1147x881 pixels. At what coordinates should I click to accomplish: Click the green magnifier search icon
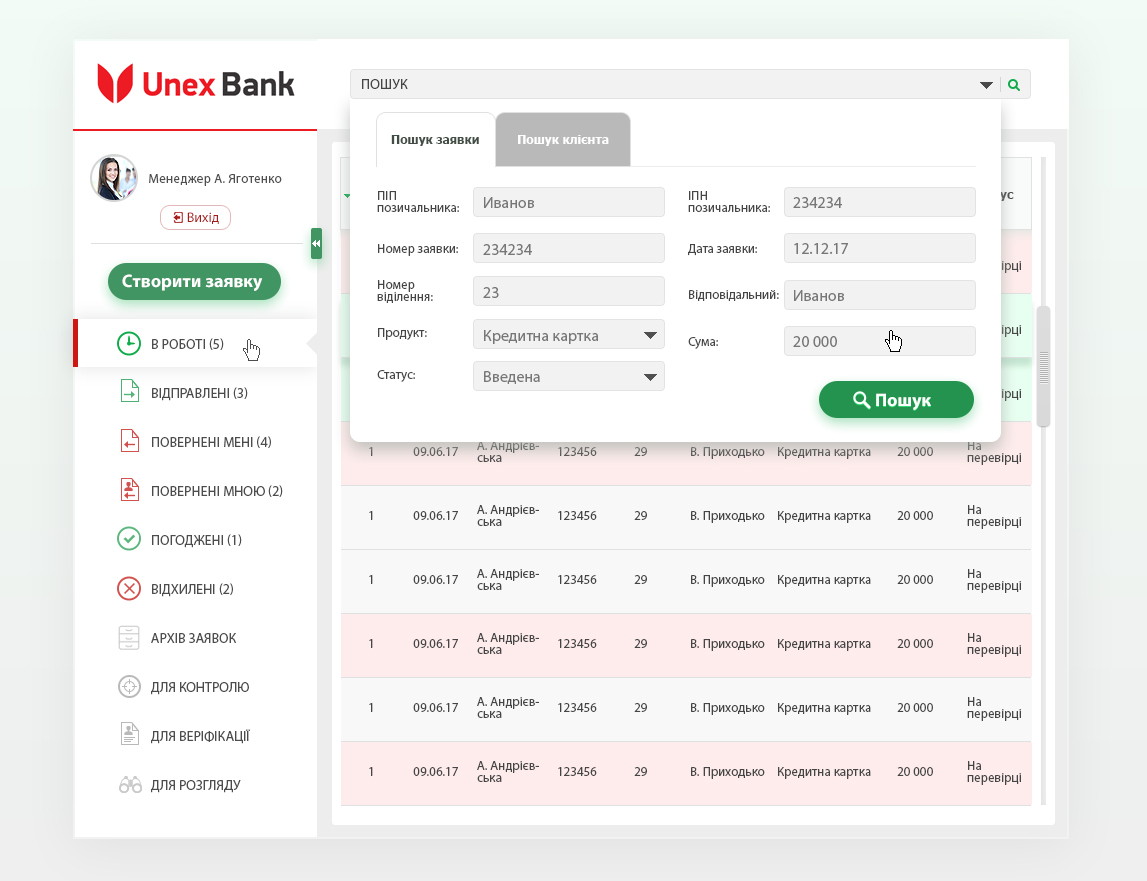1014,85
